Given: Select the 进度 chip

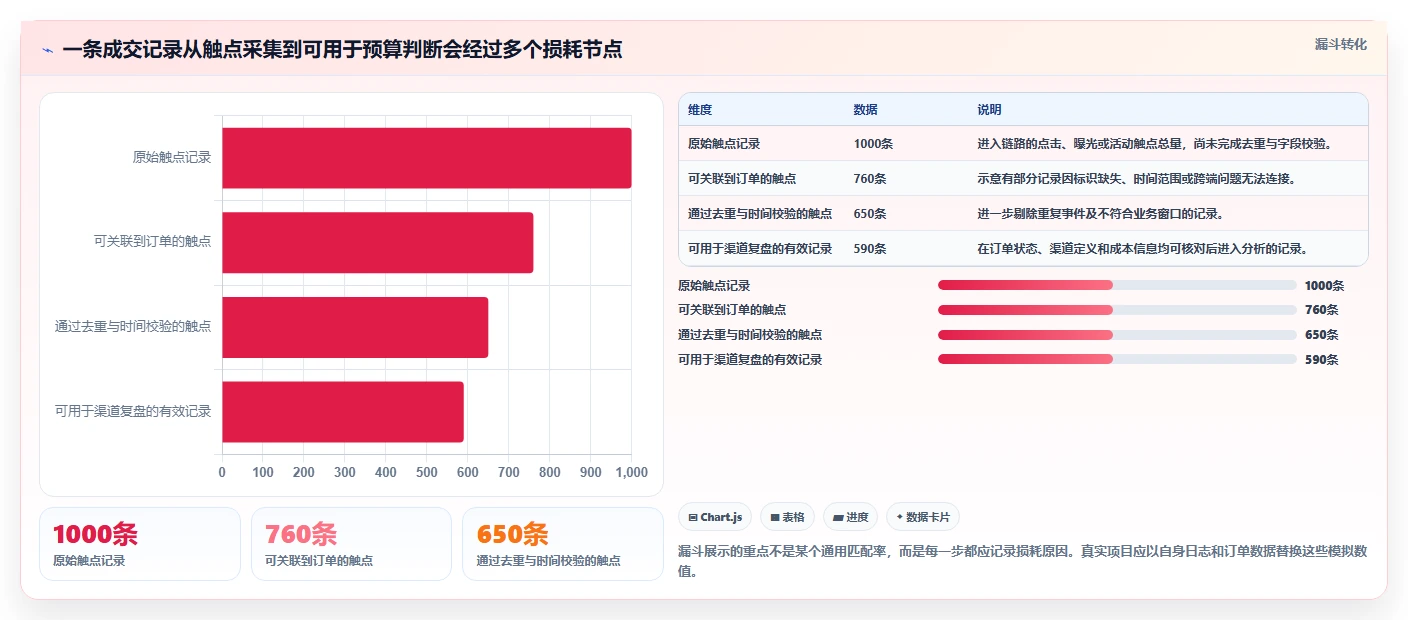Looking at the screenshot, I should pos(851,517).
